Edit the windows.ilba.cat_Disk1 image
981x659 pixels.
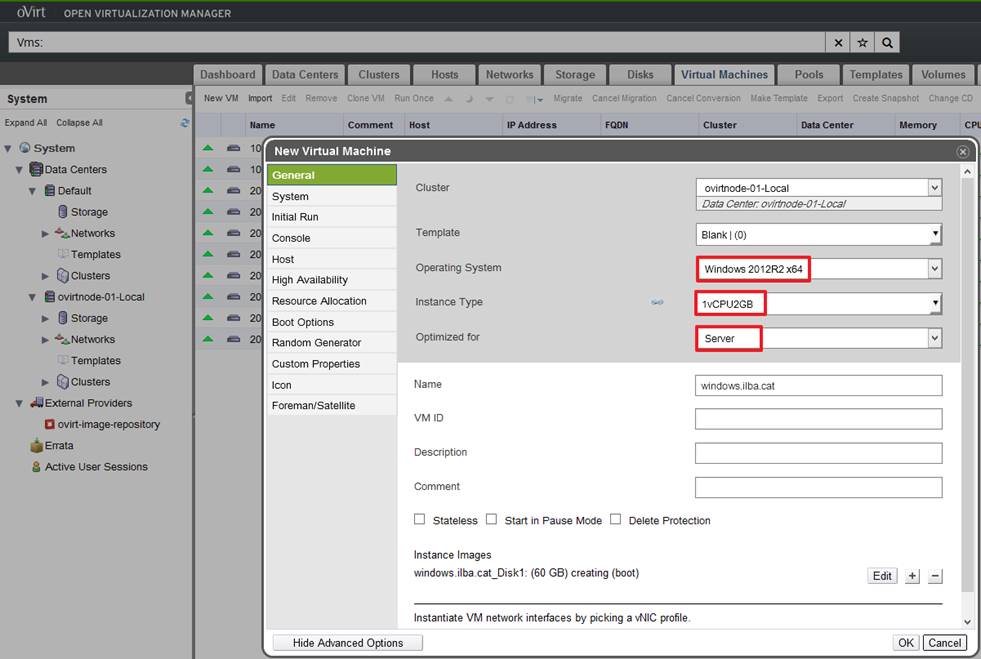click(882, 576)
